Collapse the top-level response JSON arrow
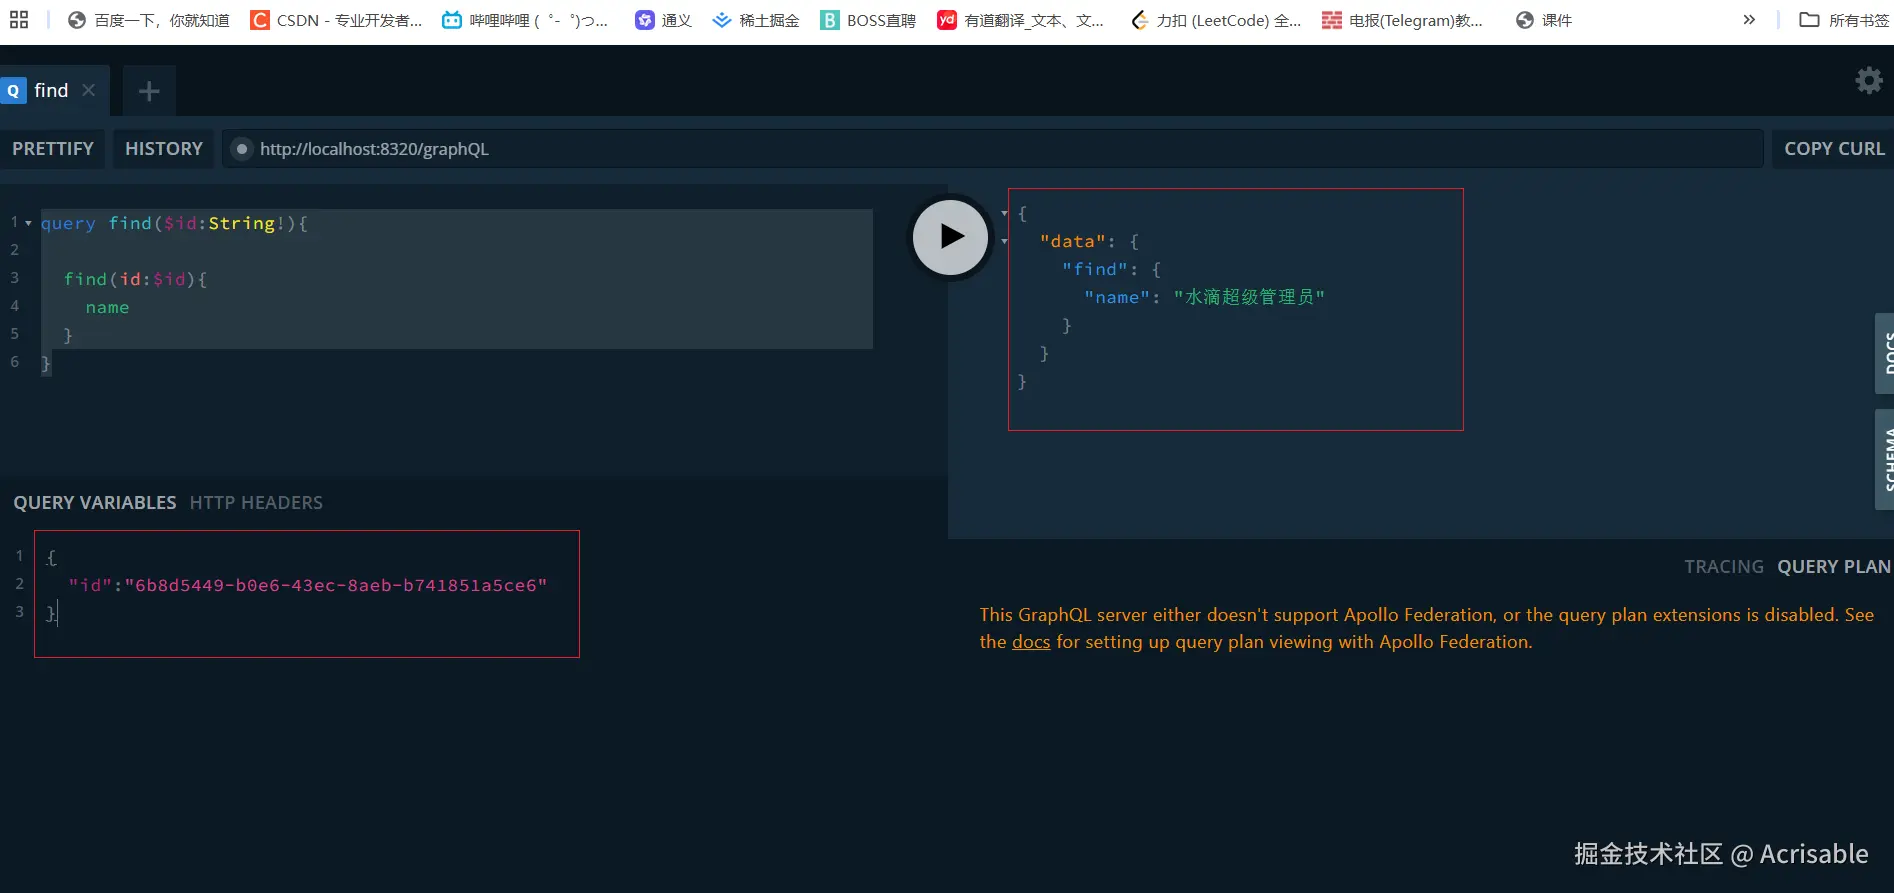 [x=1004, y=213]
